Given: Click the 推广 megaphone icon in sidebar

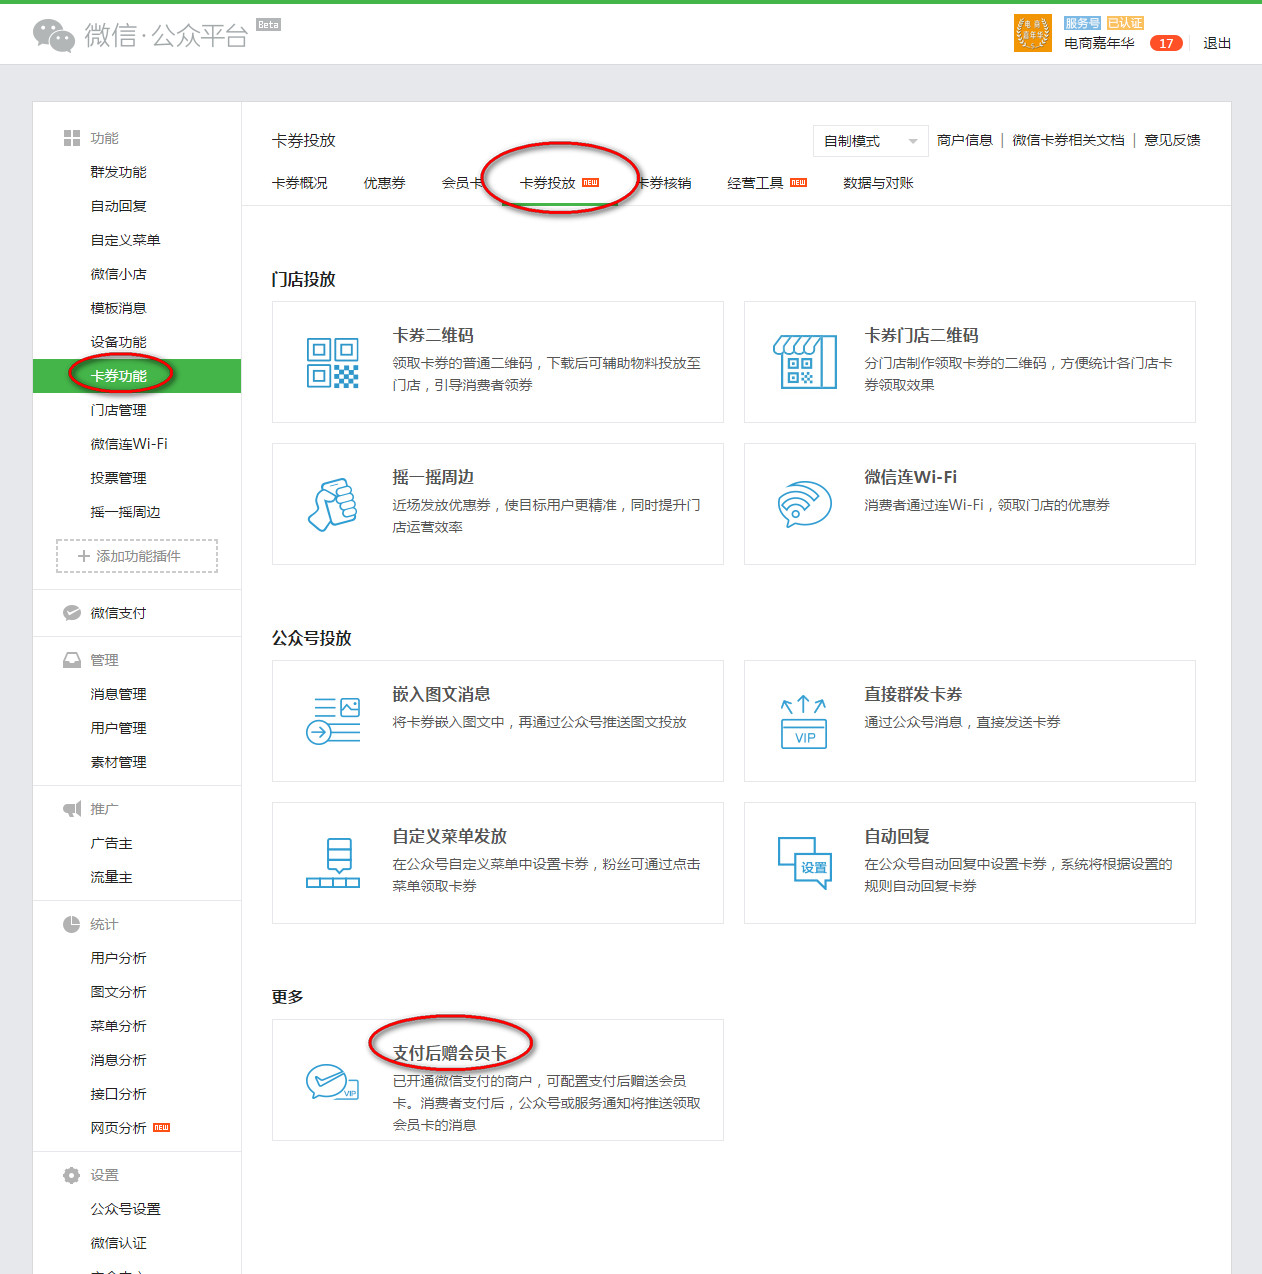Looking at the screenshot, I should click(72, 809).
